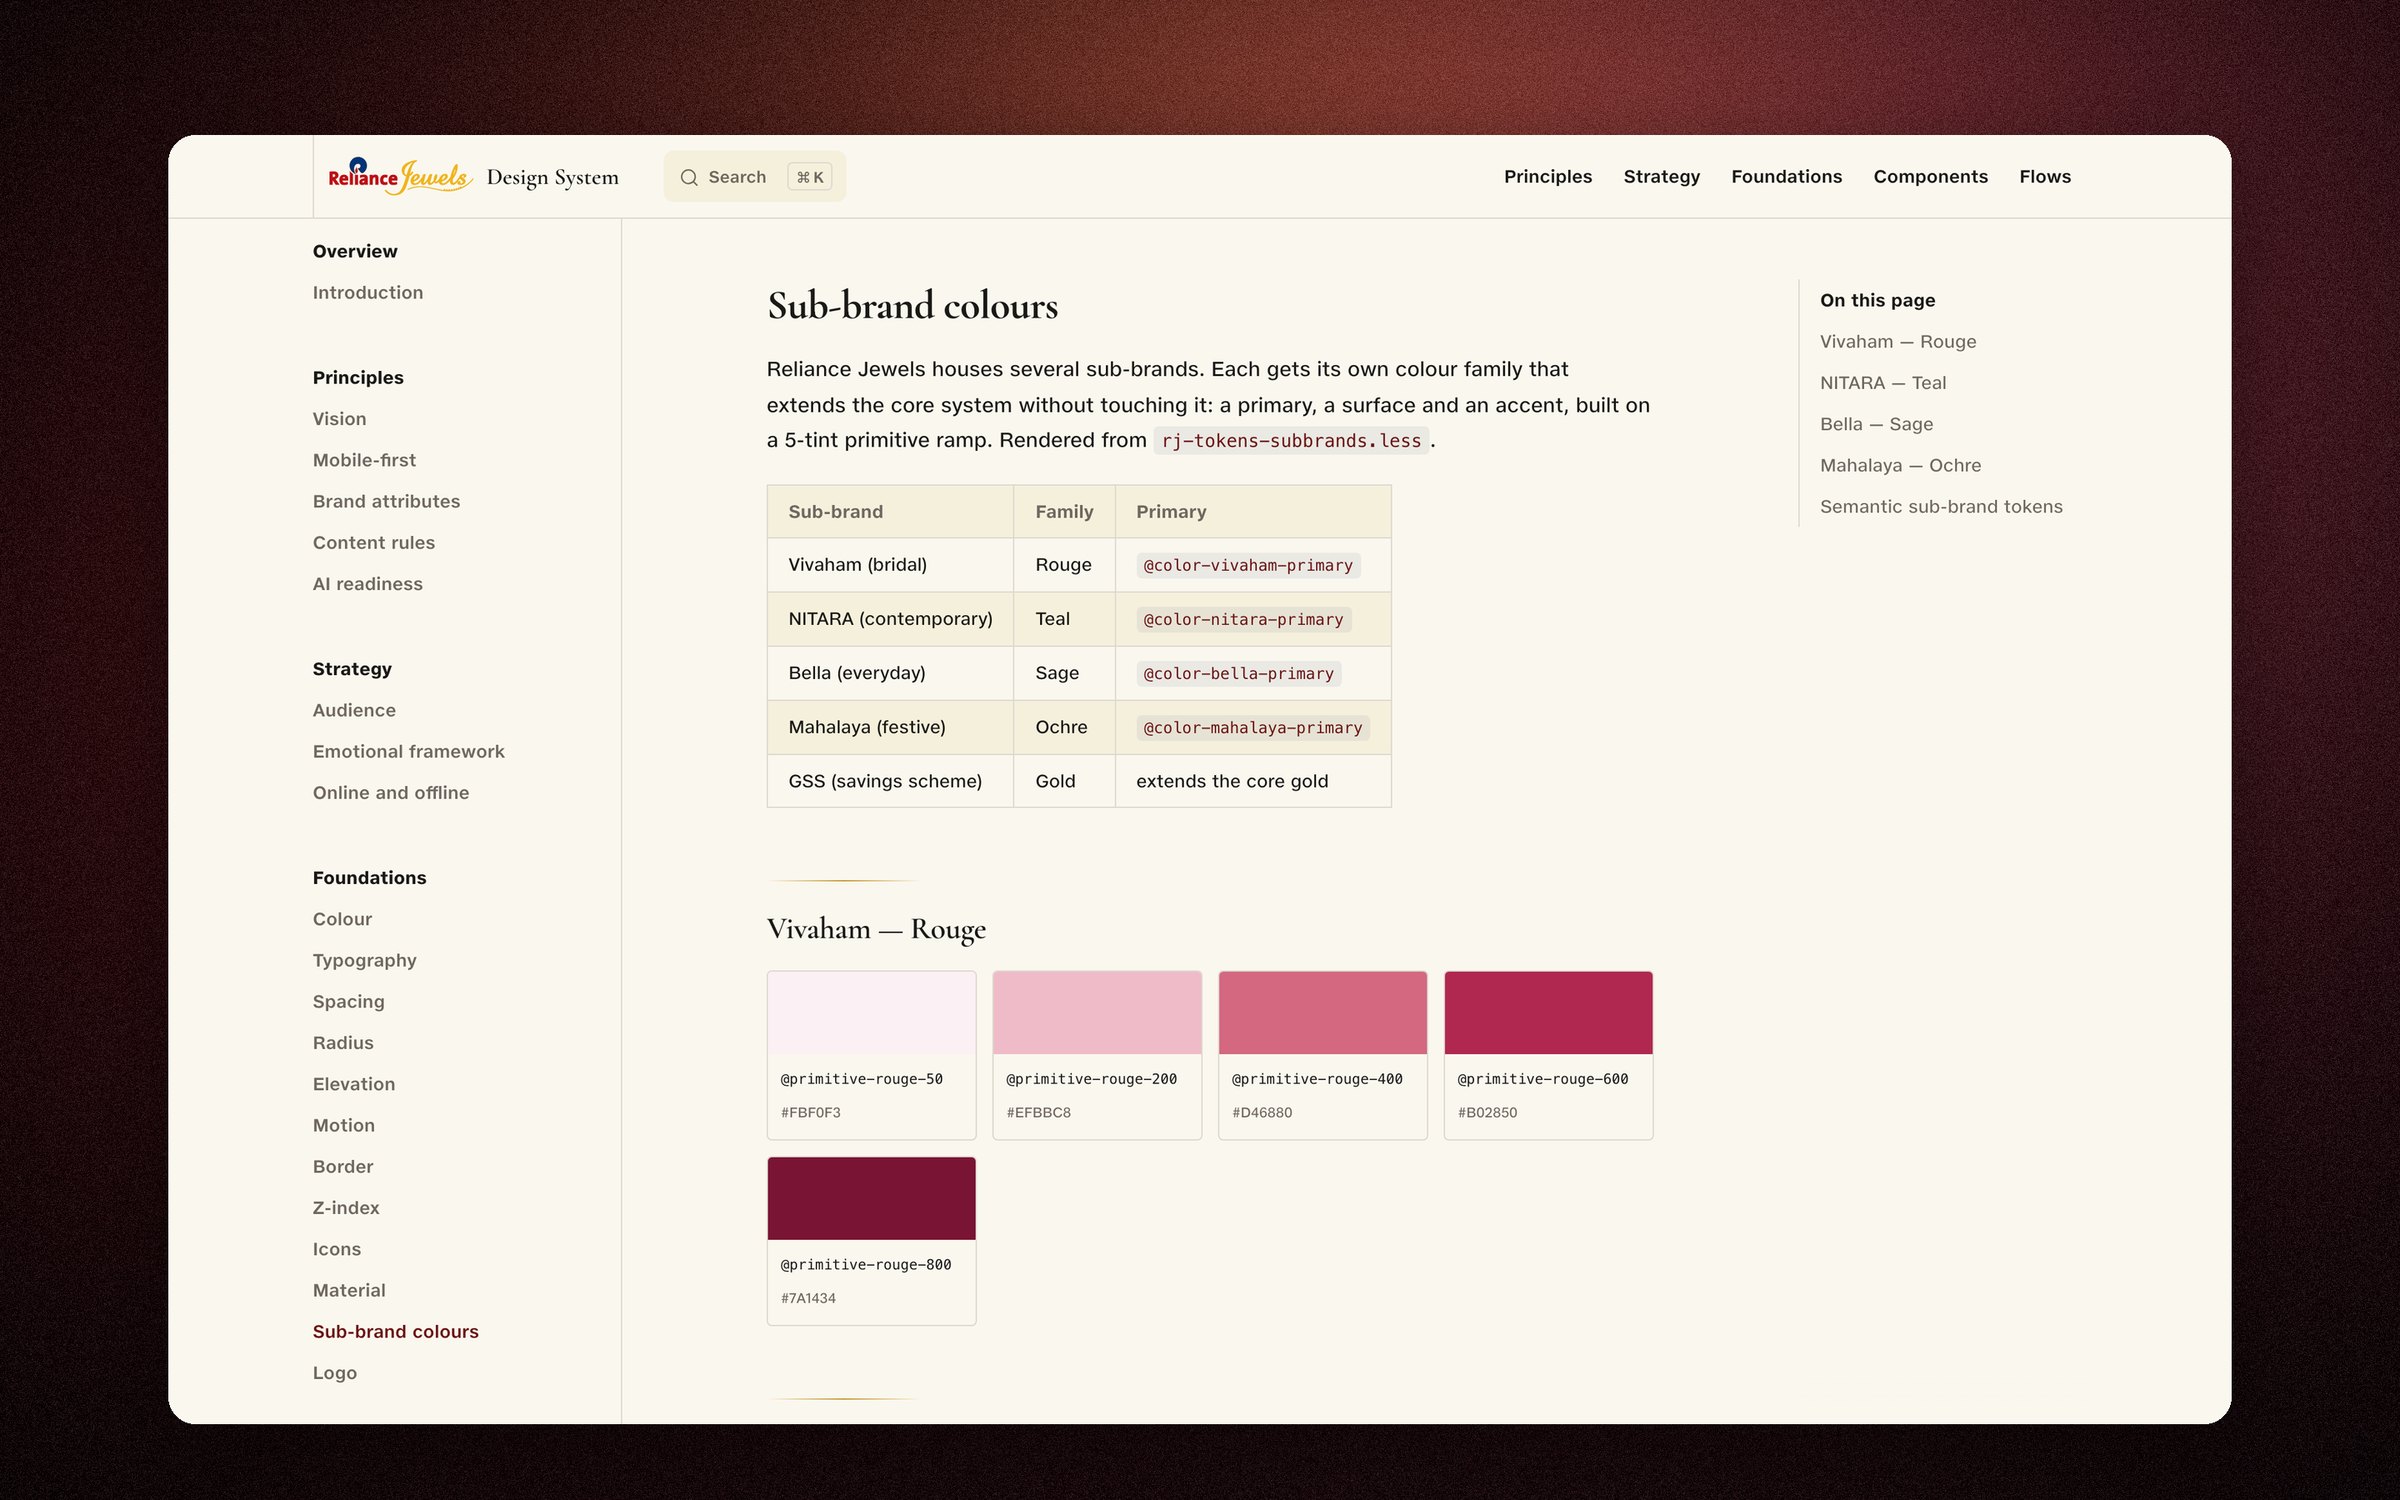Click the Vivaham (bridal) table cell

pyautogui.click(x=890, y=565)
